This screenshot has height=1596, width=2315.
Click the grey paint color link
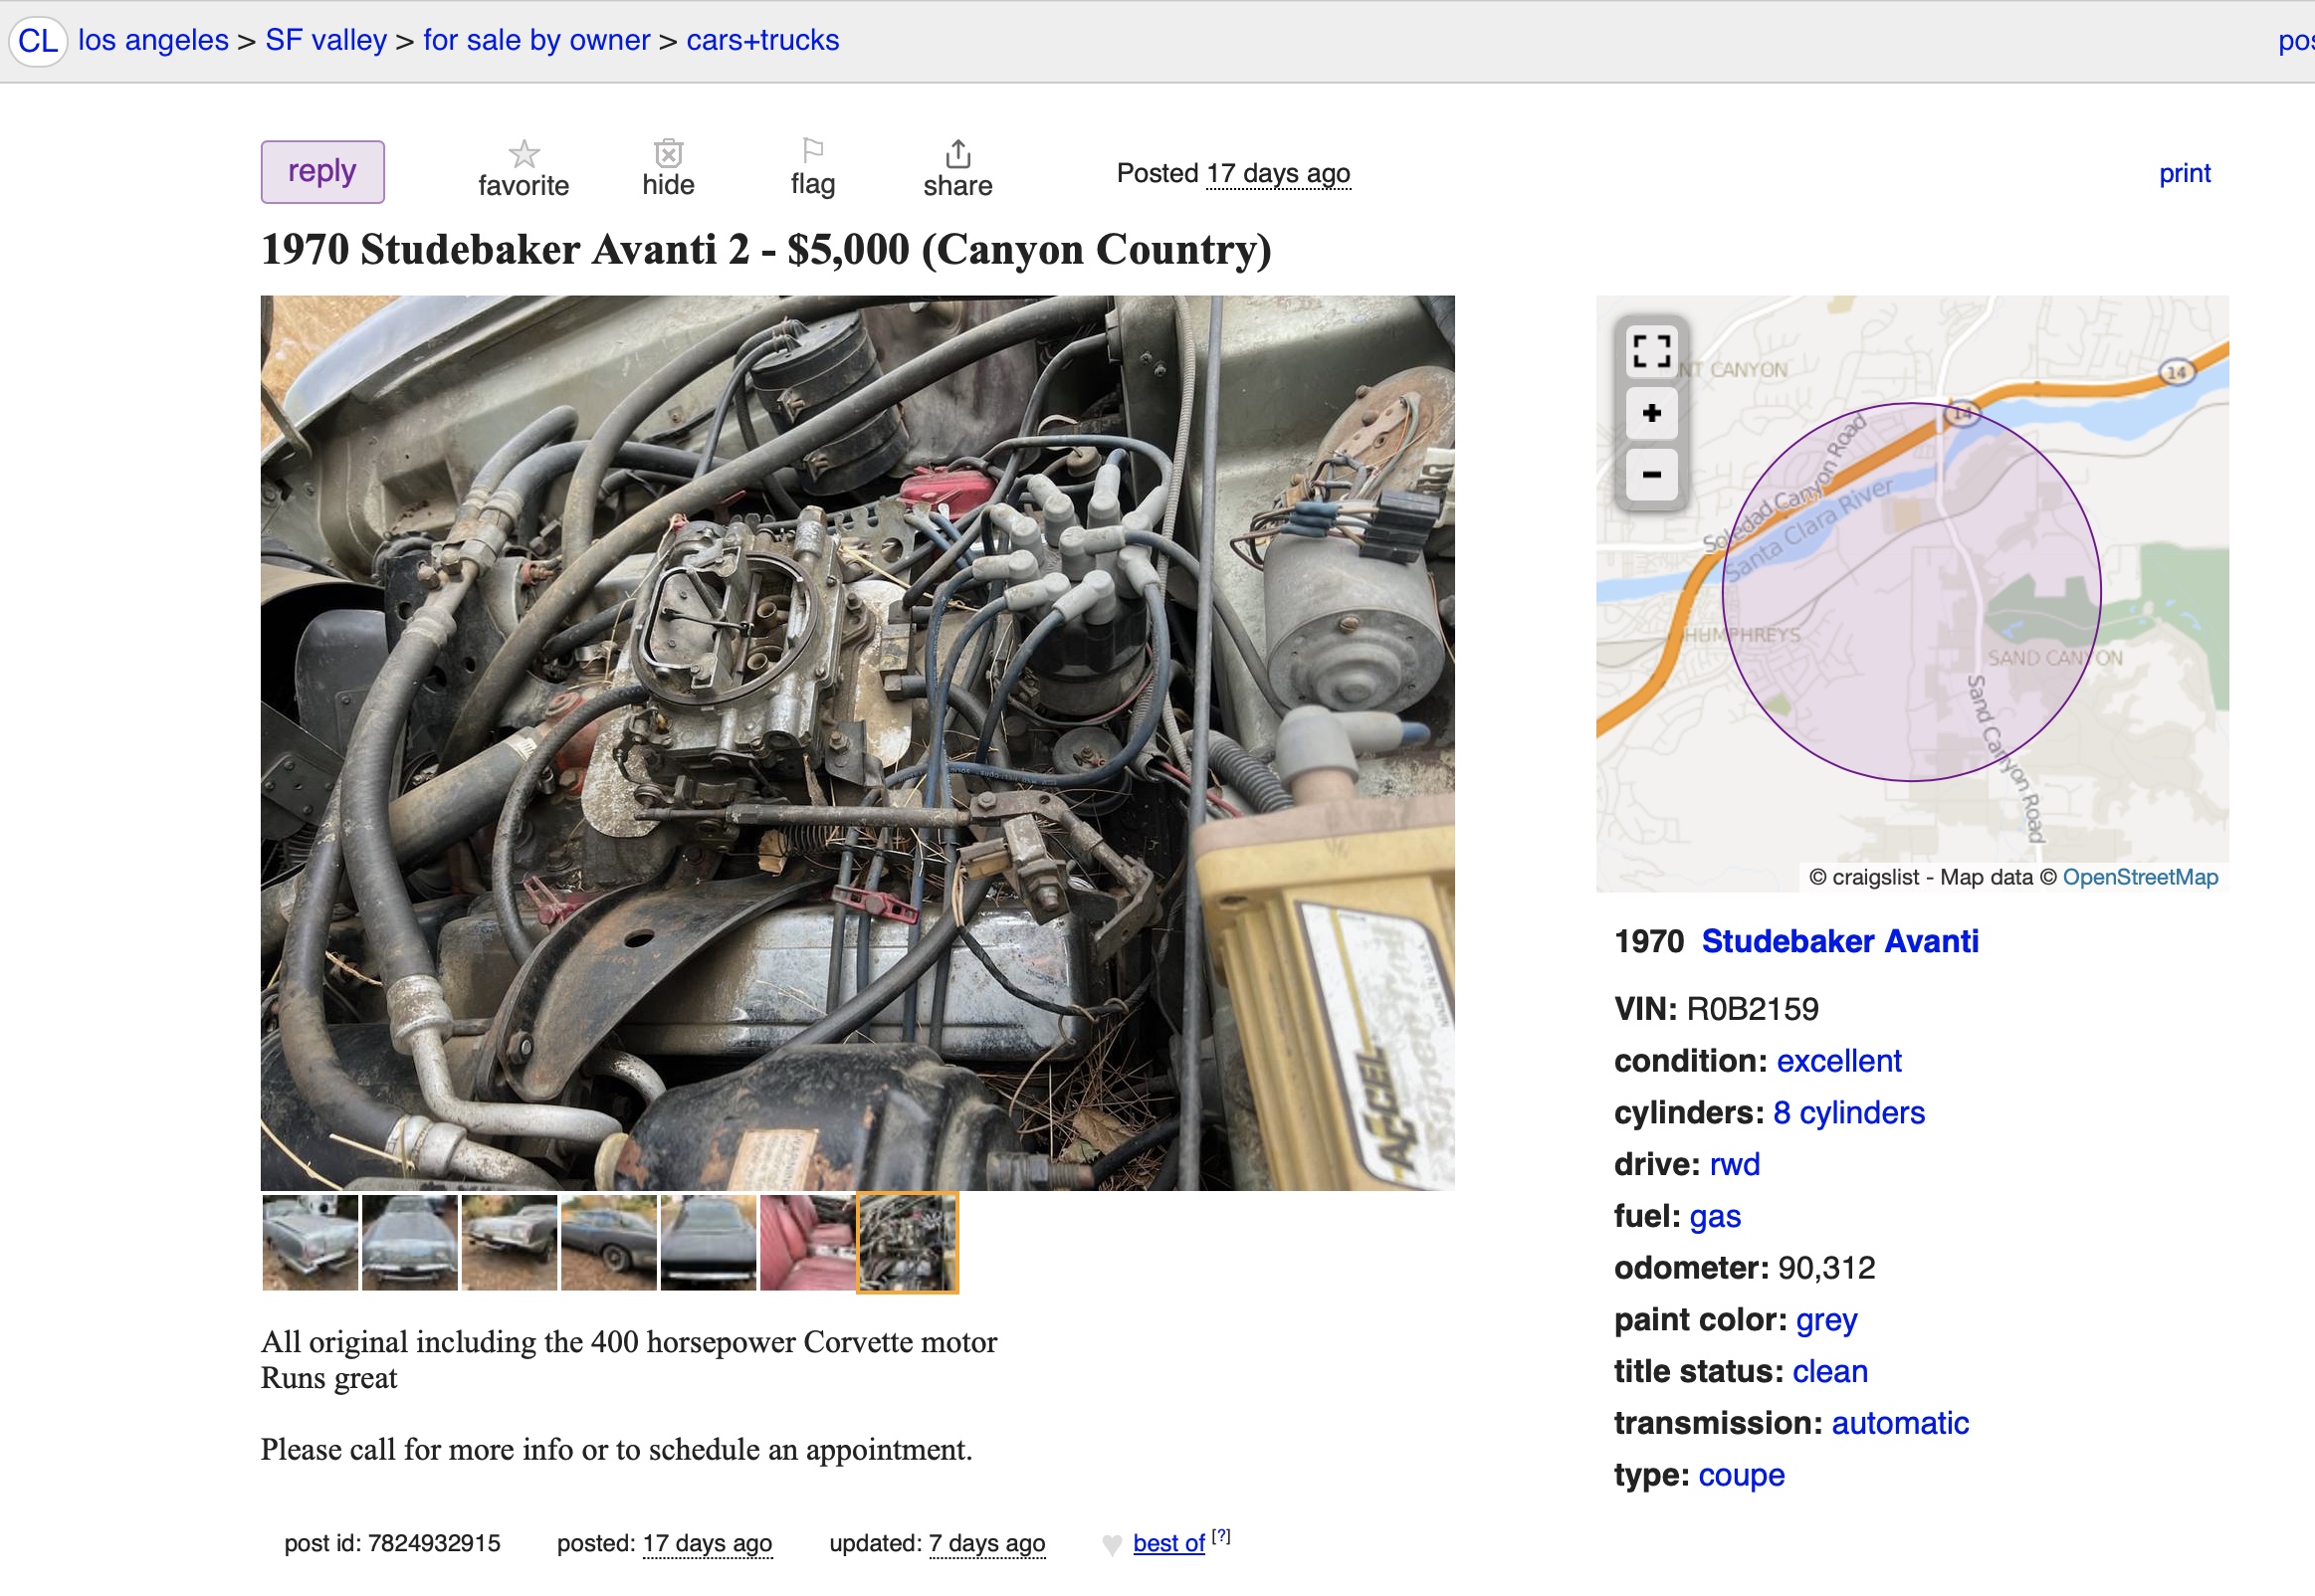point(1826,1320)
